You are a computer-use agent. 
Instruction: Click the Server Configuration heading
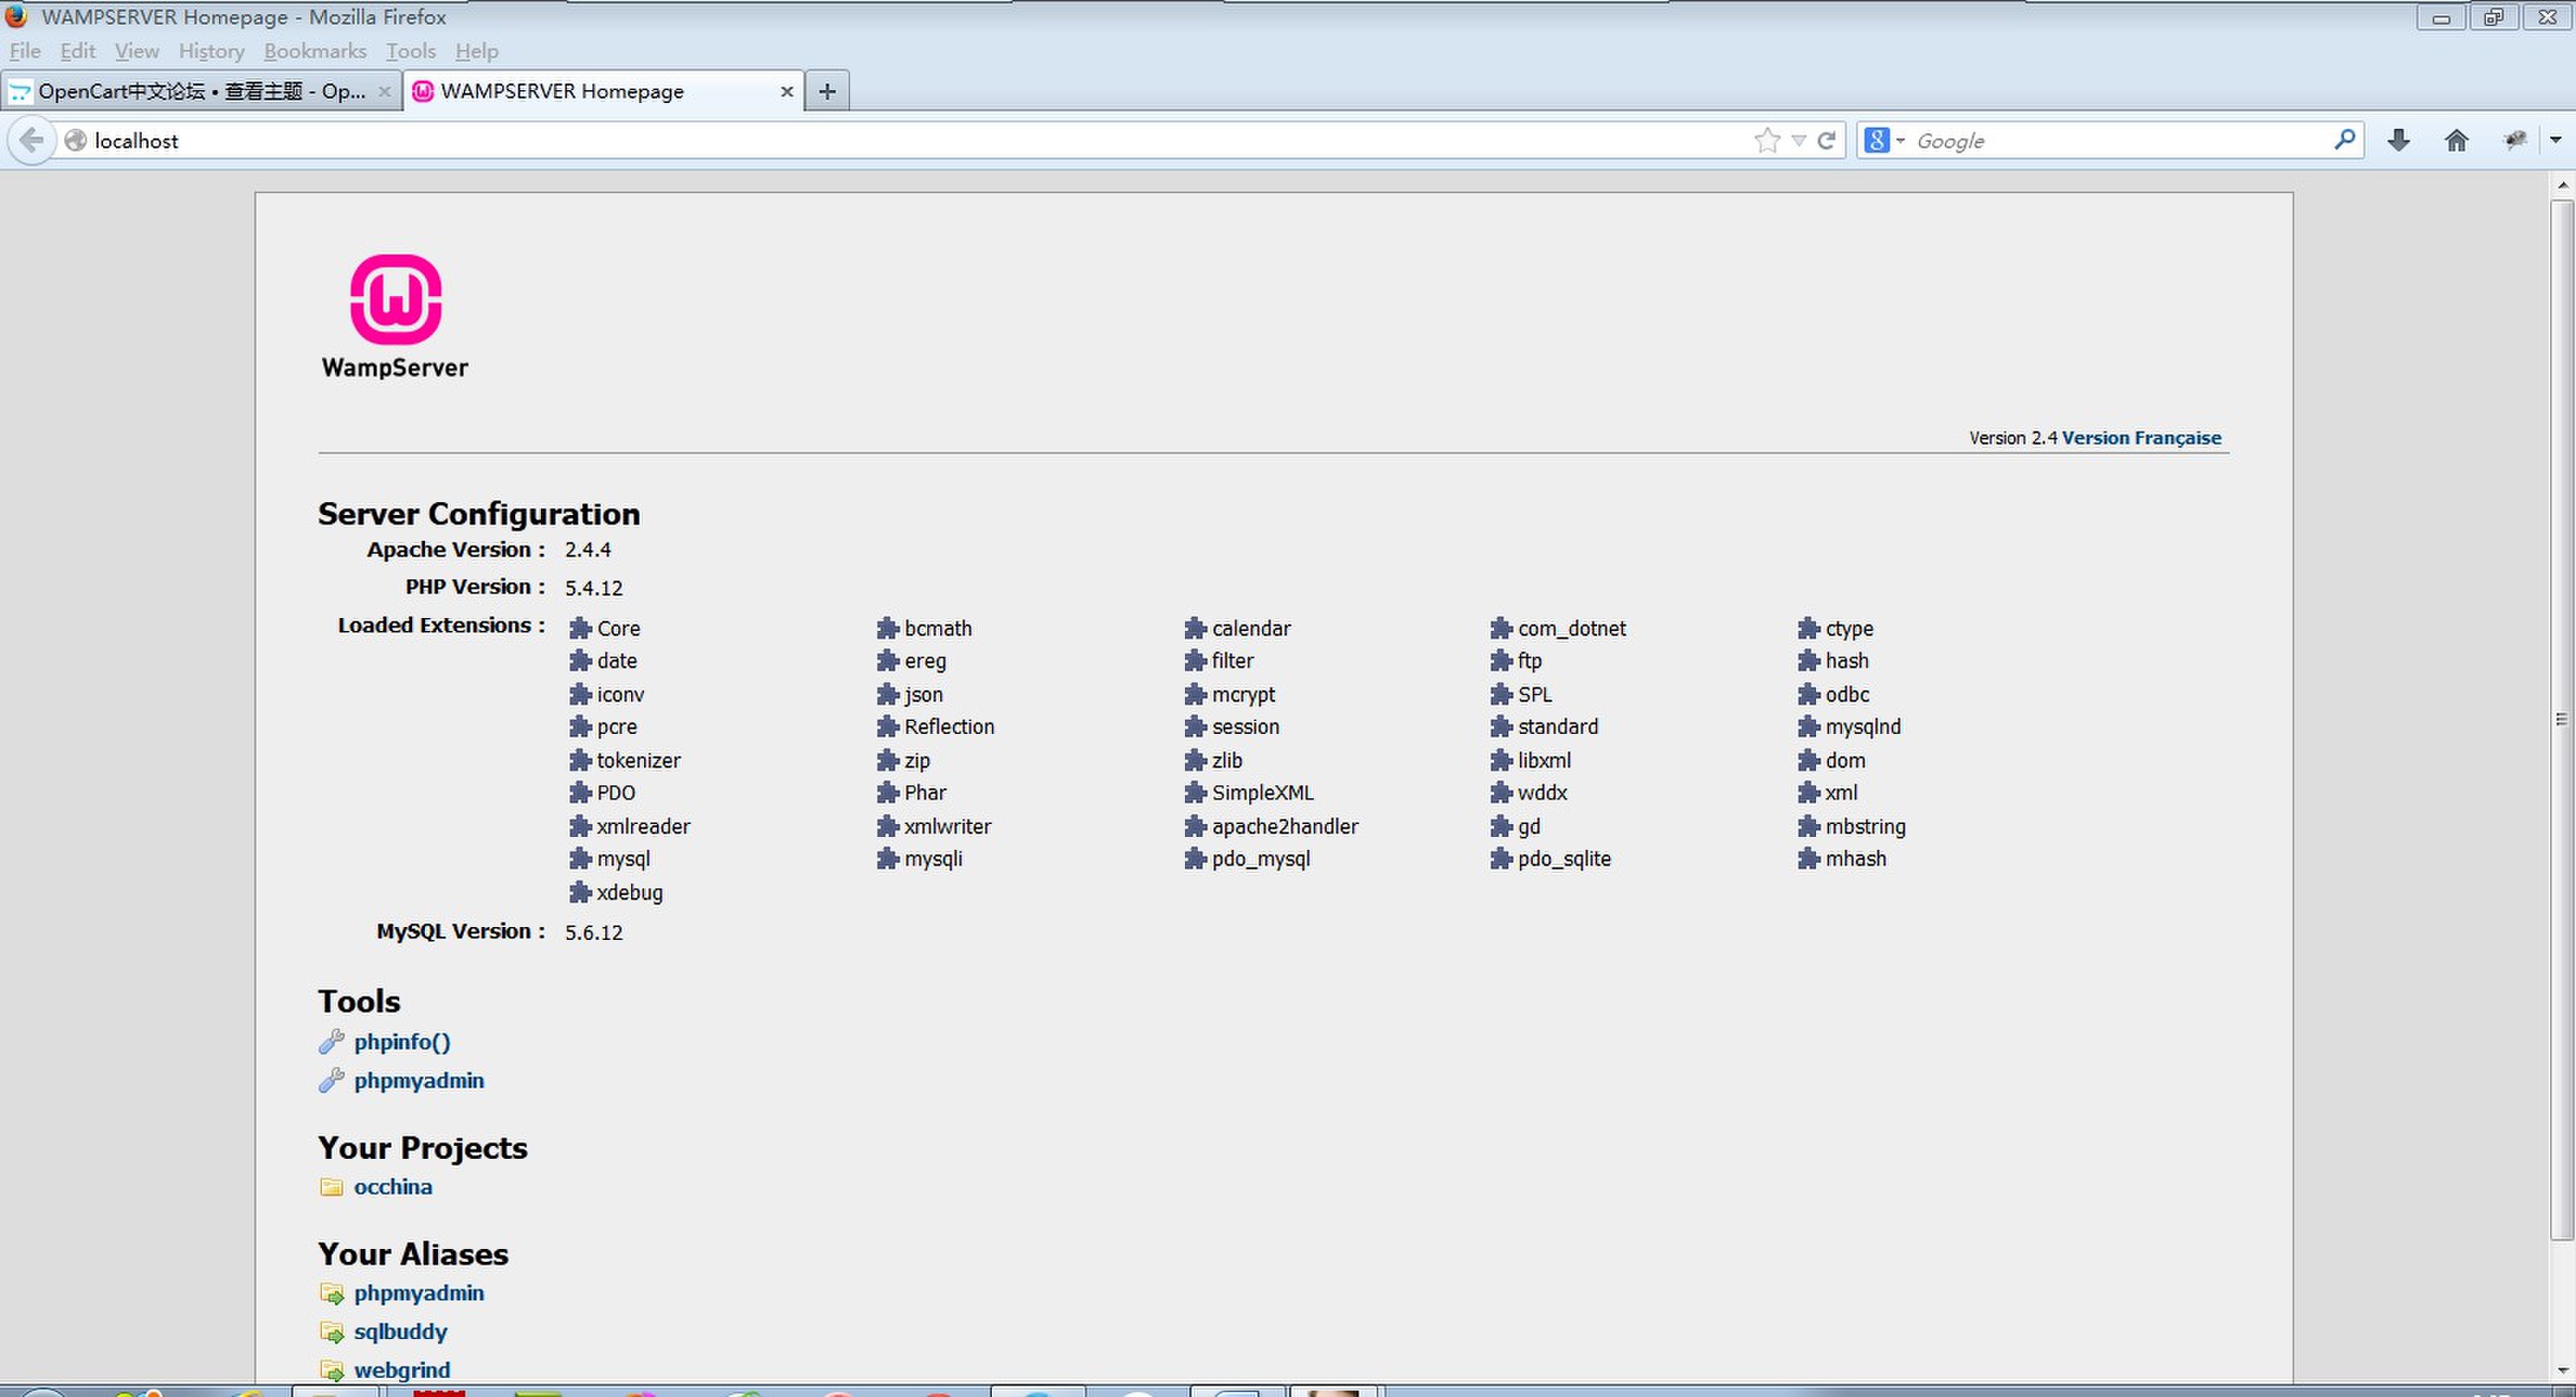click(x=479, y=514)
